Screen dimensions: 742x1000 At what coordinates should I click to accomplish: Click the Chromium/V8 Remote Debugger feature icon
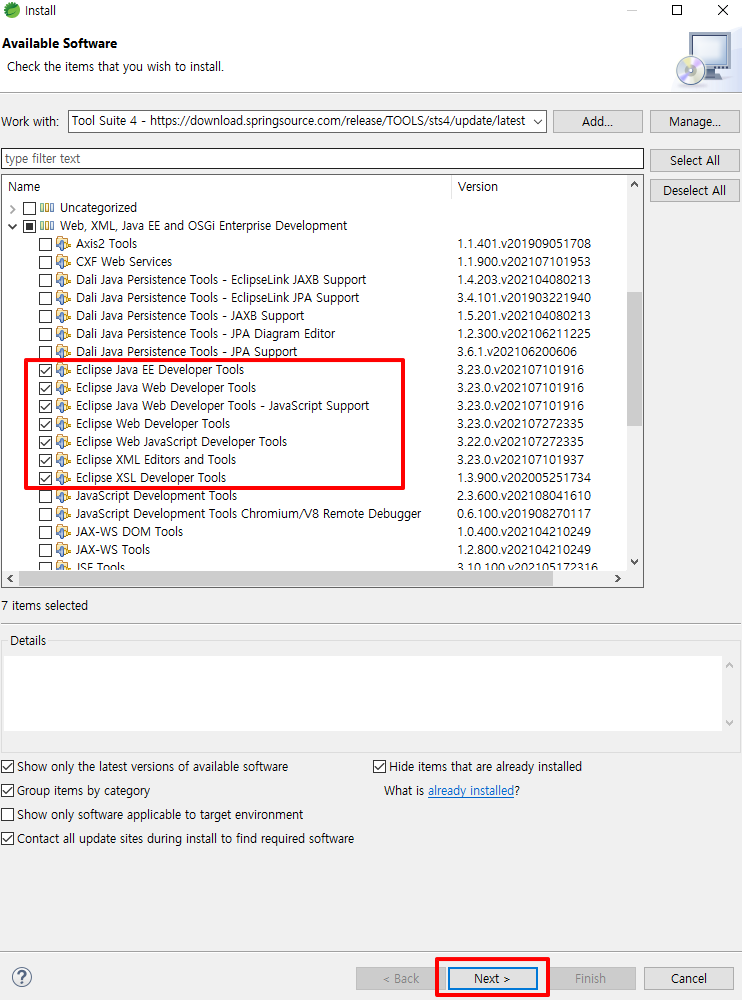[x=63, y=513]
